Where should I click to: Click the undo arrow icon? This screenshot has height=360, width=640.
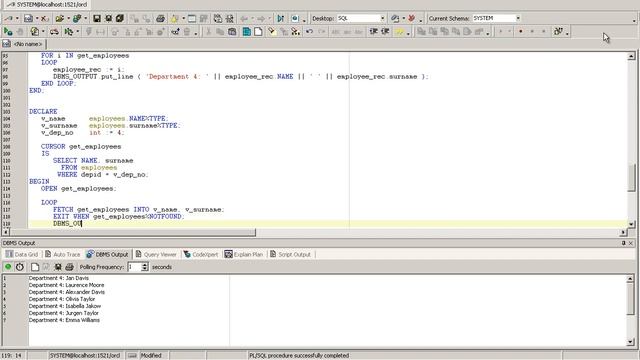click(x=309, y=31)
